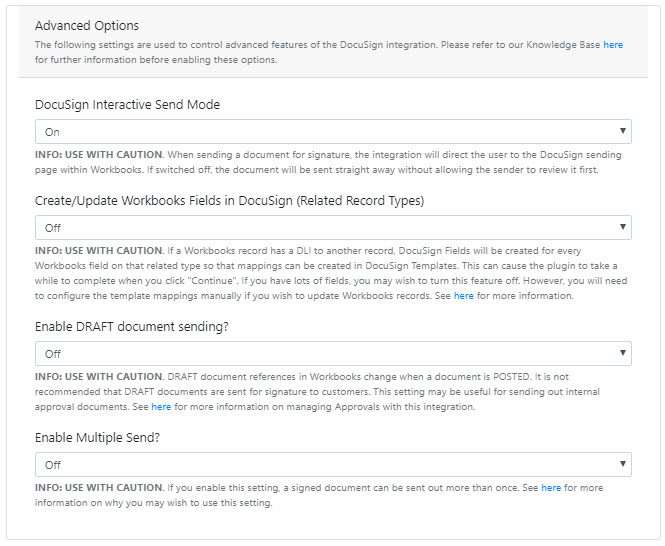Open 'here' link about Multiple Send setting
The width and height of the screenshot is (665, 546).
pos(551,488)
